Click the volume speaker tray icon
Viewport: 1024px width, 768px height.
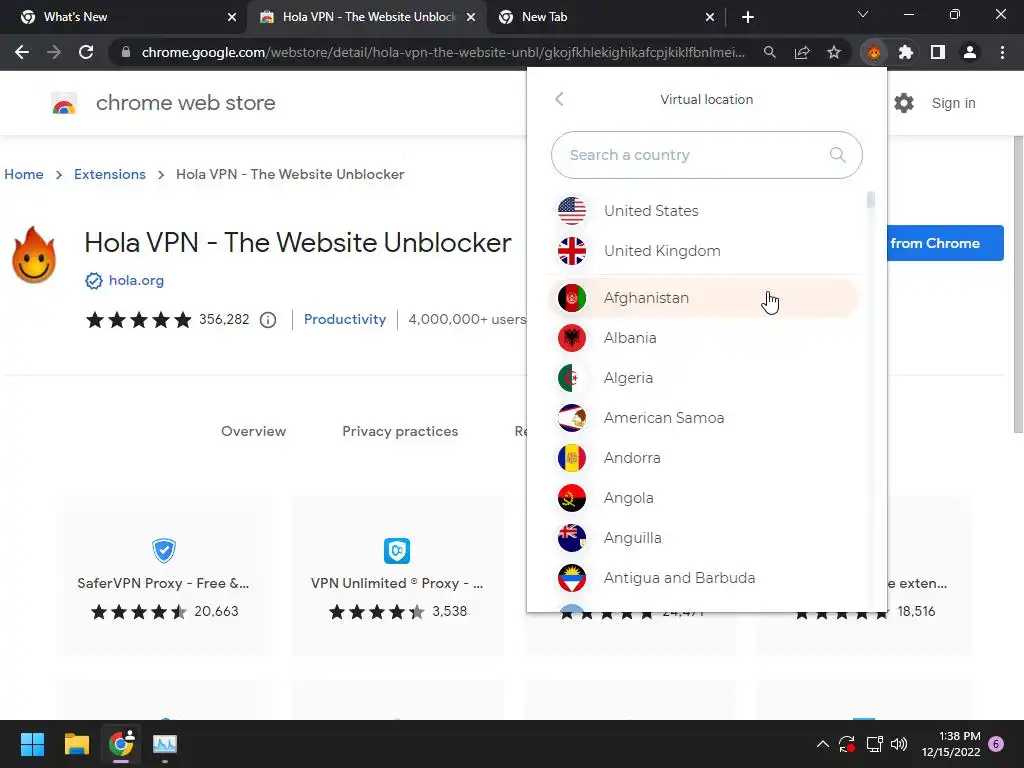click(899, 744)
